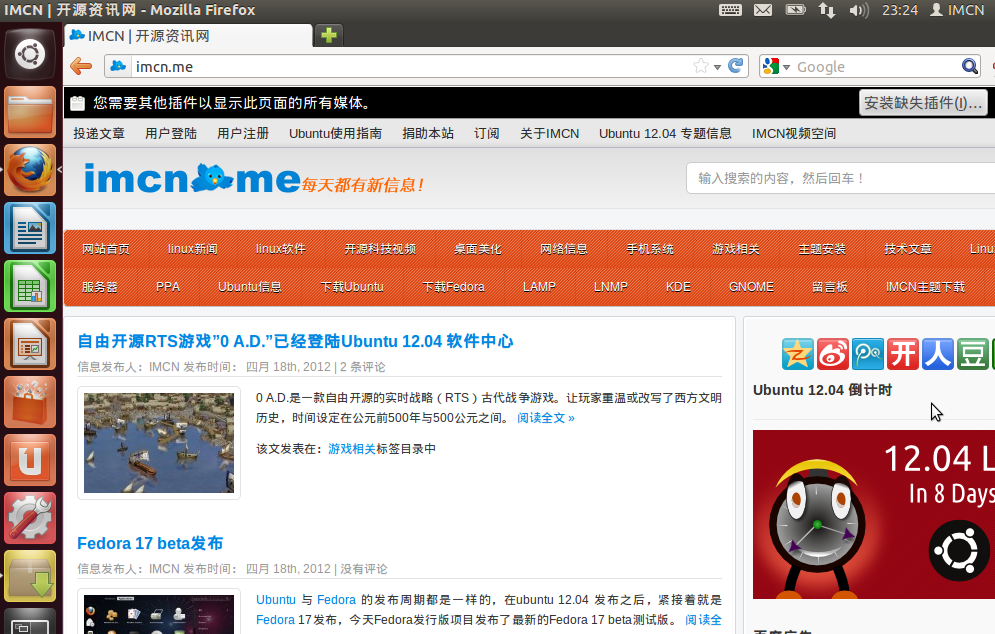This screenshot has height=634, width=995.
Task: Bookmark this page with the star icon
Action: click(x=701, y=66)
